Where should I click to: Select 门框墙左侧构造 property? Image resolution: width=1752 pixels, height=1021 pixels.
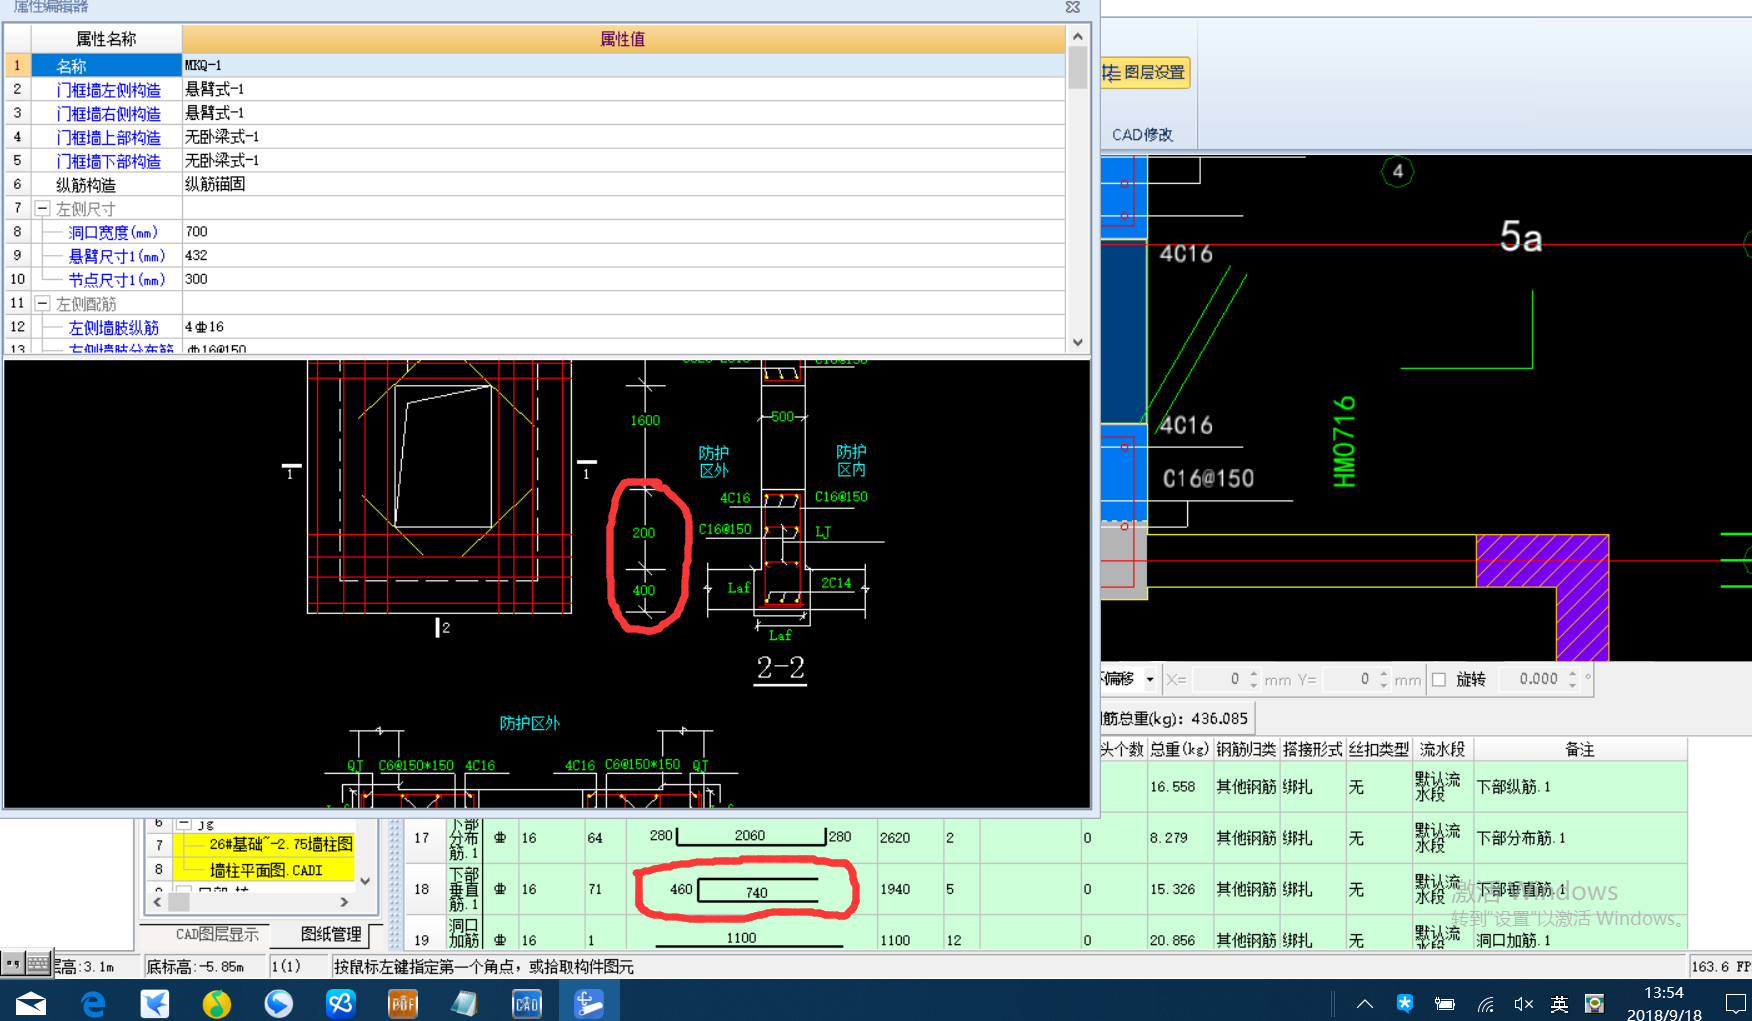click(x=108, y=90)
